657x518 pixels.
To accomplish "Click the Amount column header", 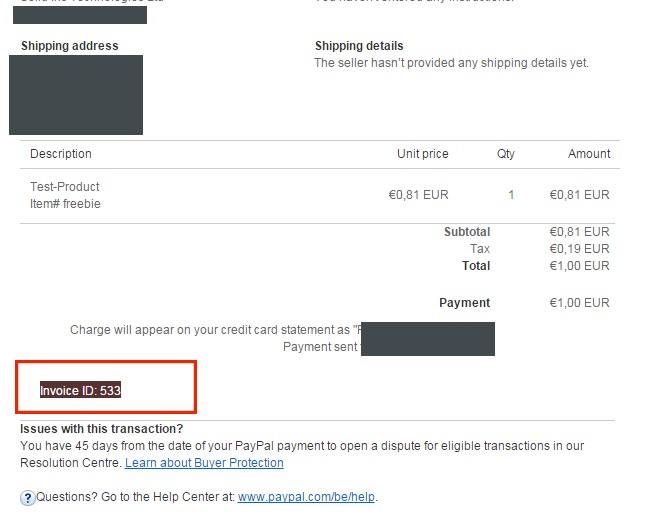I will click(x=589, y=154).
